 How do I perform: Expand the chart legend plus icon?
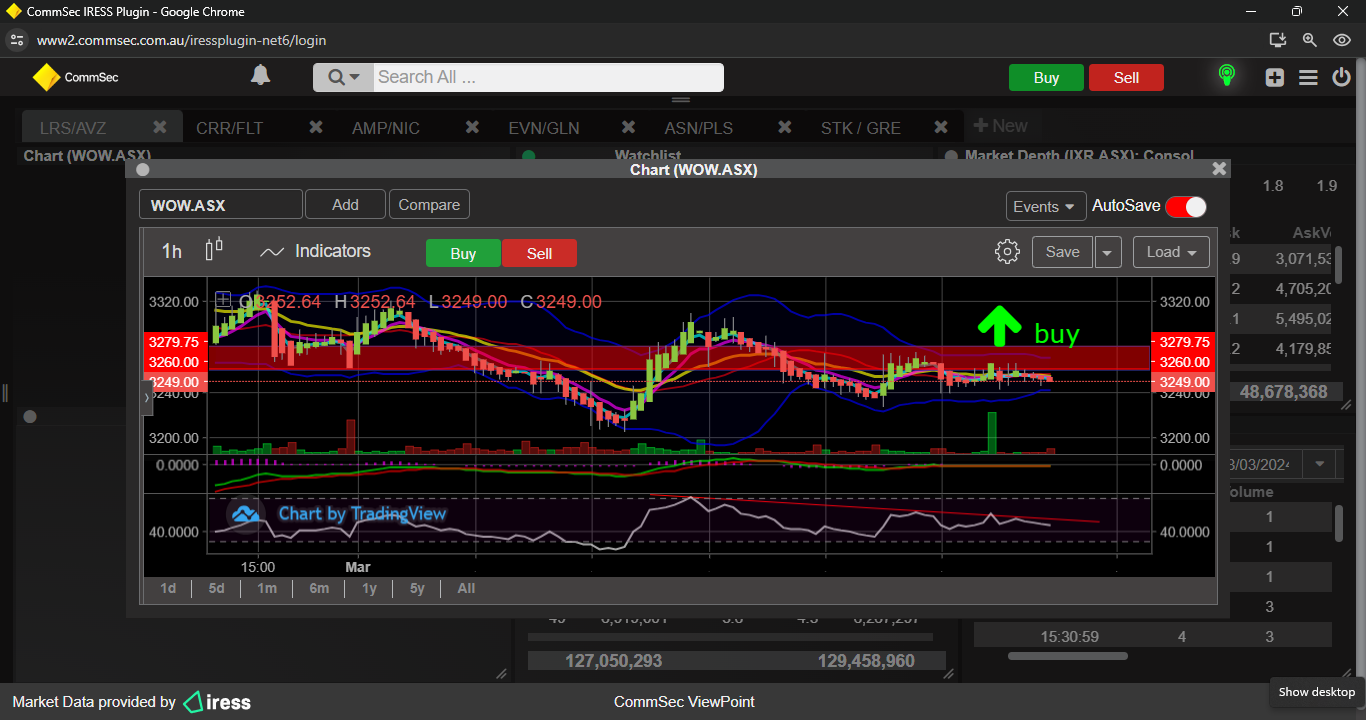223,299
